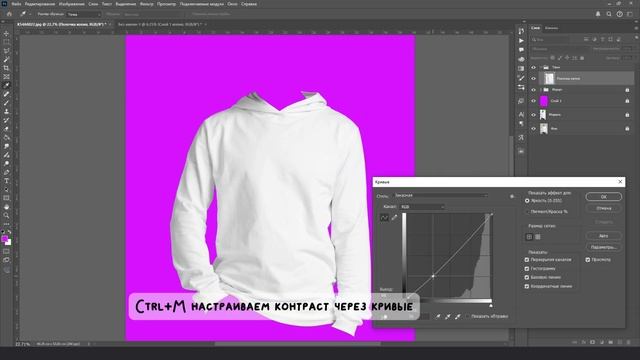The width and height of the screenshot is (640, 360).
Task: Hide the Слой 1 layer via eye icon
Action: 533,101
